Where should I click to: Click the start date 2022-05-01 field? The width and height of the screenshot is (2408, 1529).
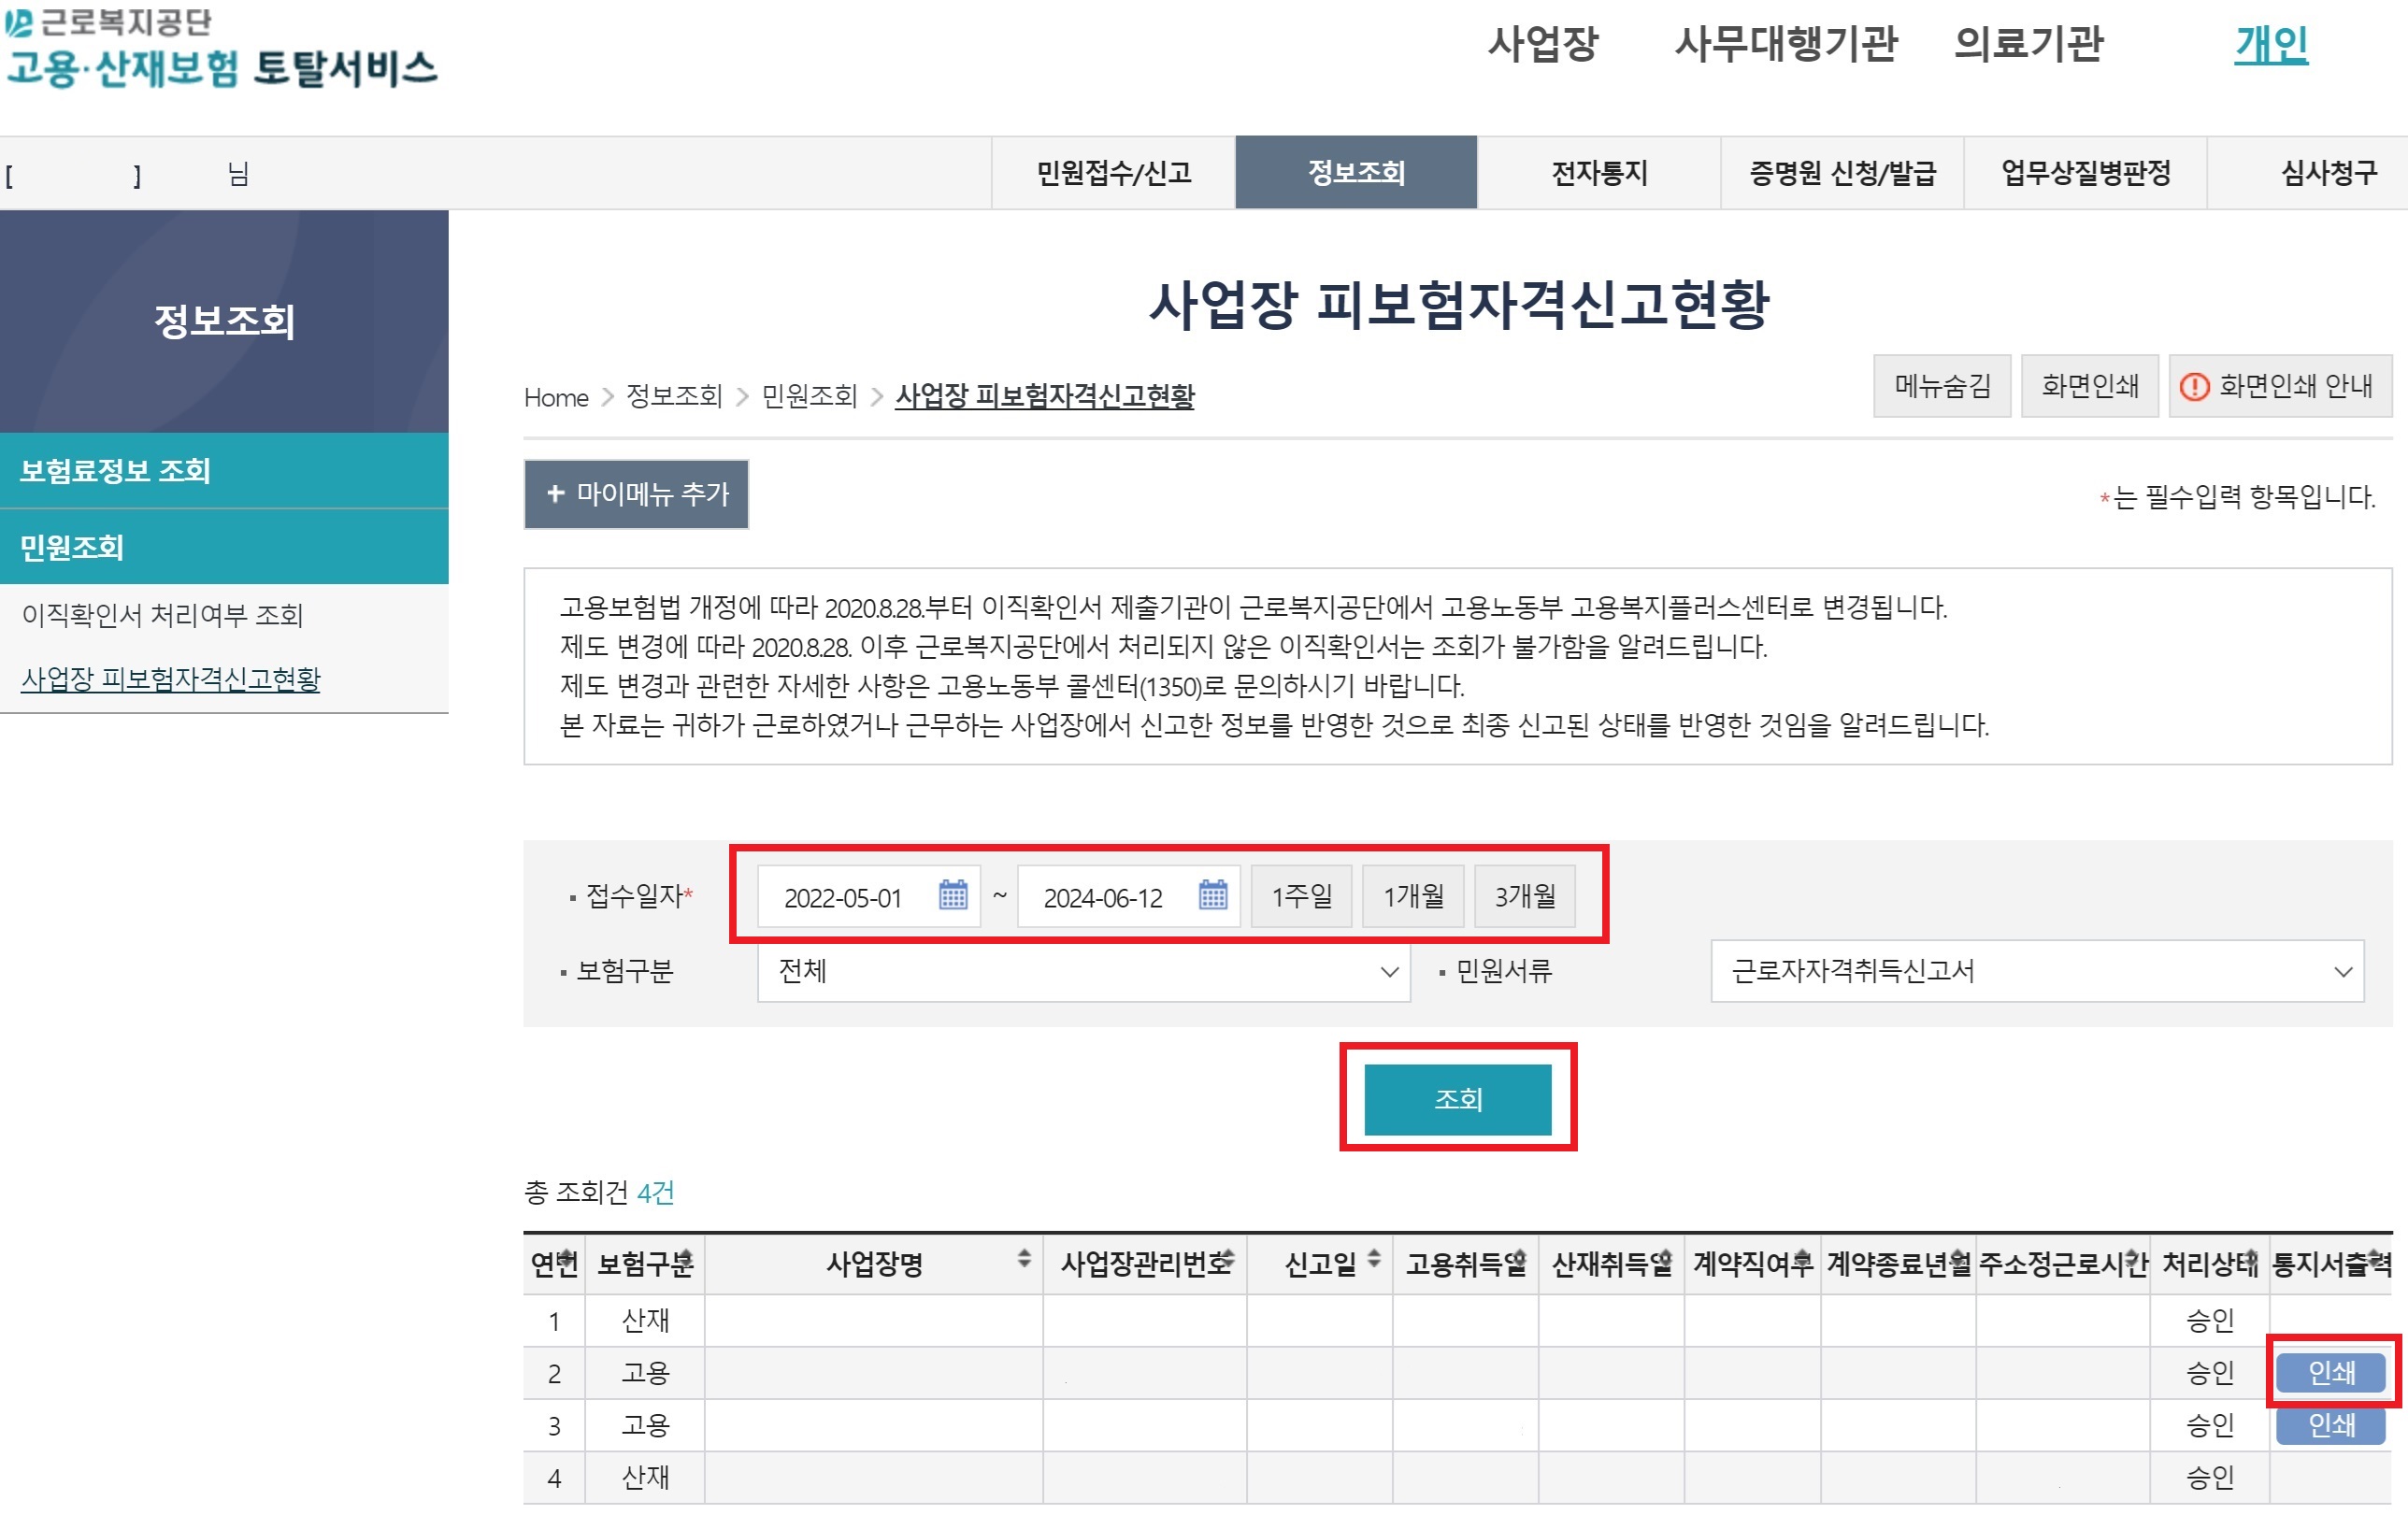pos(843,897)
